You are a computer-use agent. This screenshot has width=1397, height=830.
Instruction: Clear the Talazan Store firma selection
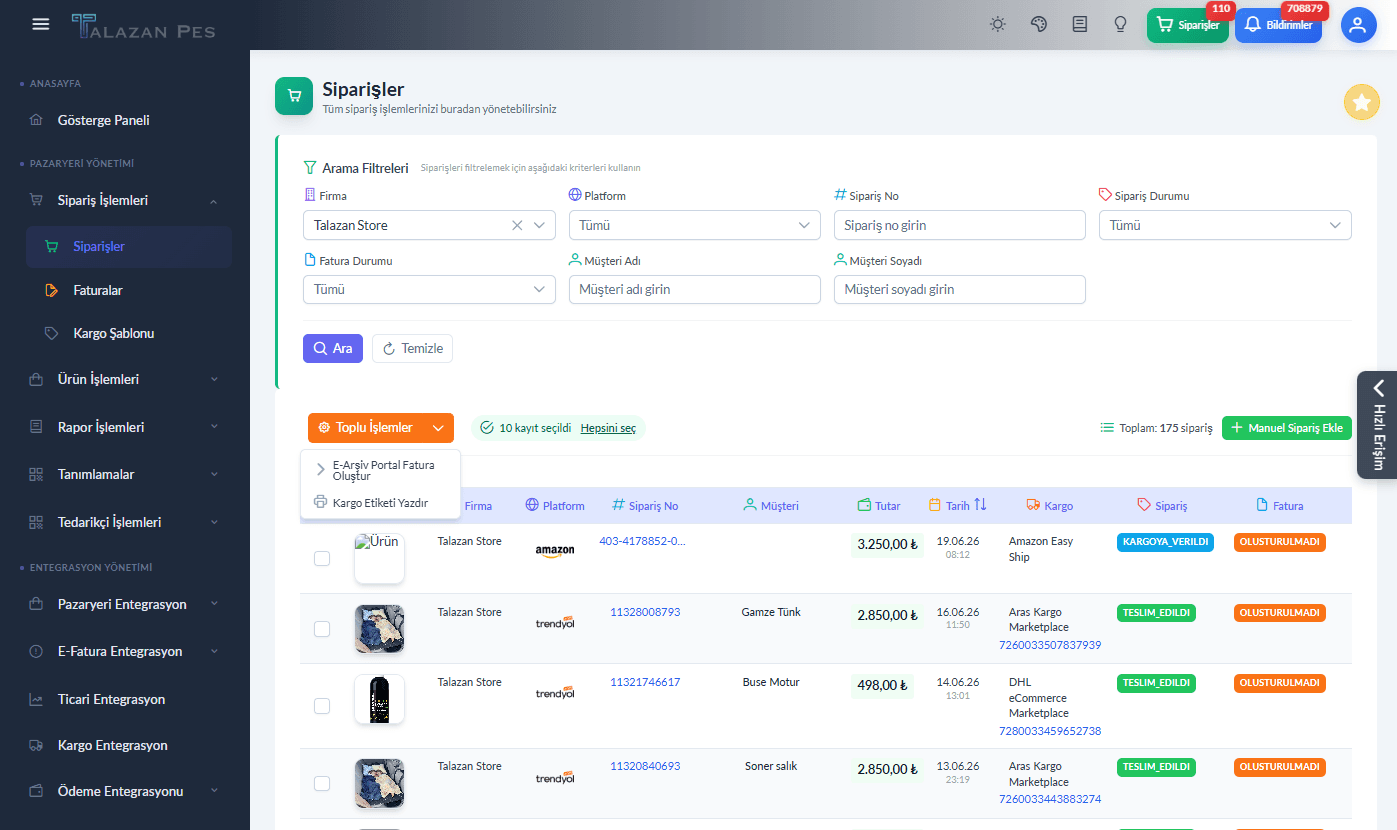tap(517, 225)
